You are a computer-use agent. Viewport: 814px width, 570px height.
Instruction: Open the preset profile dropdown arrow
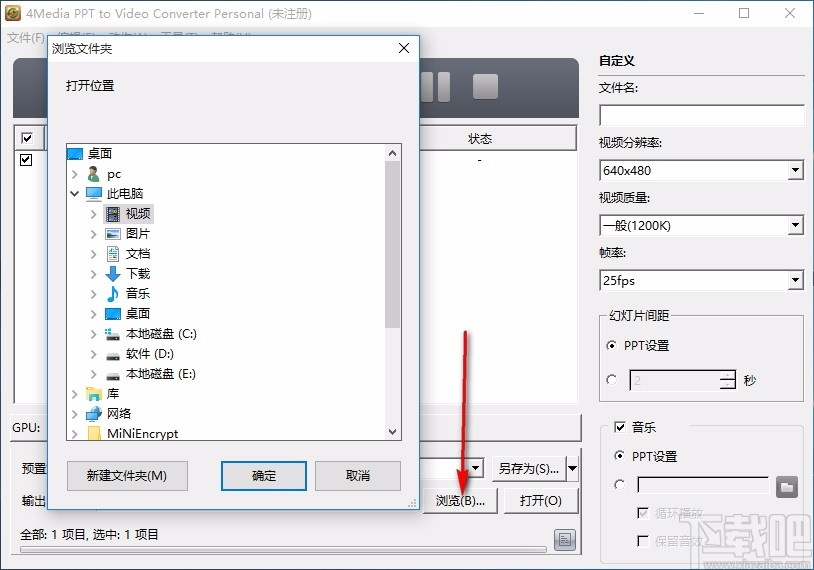coord(476,468)
